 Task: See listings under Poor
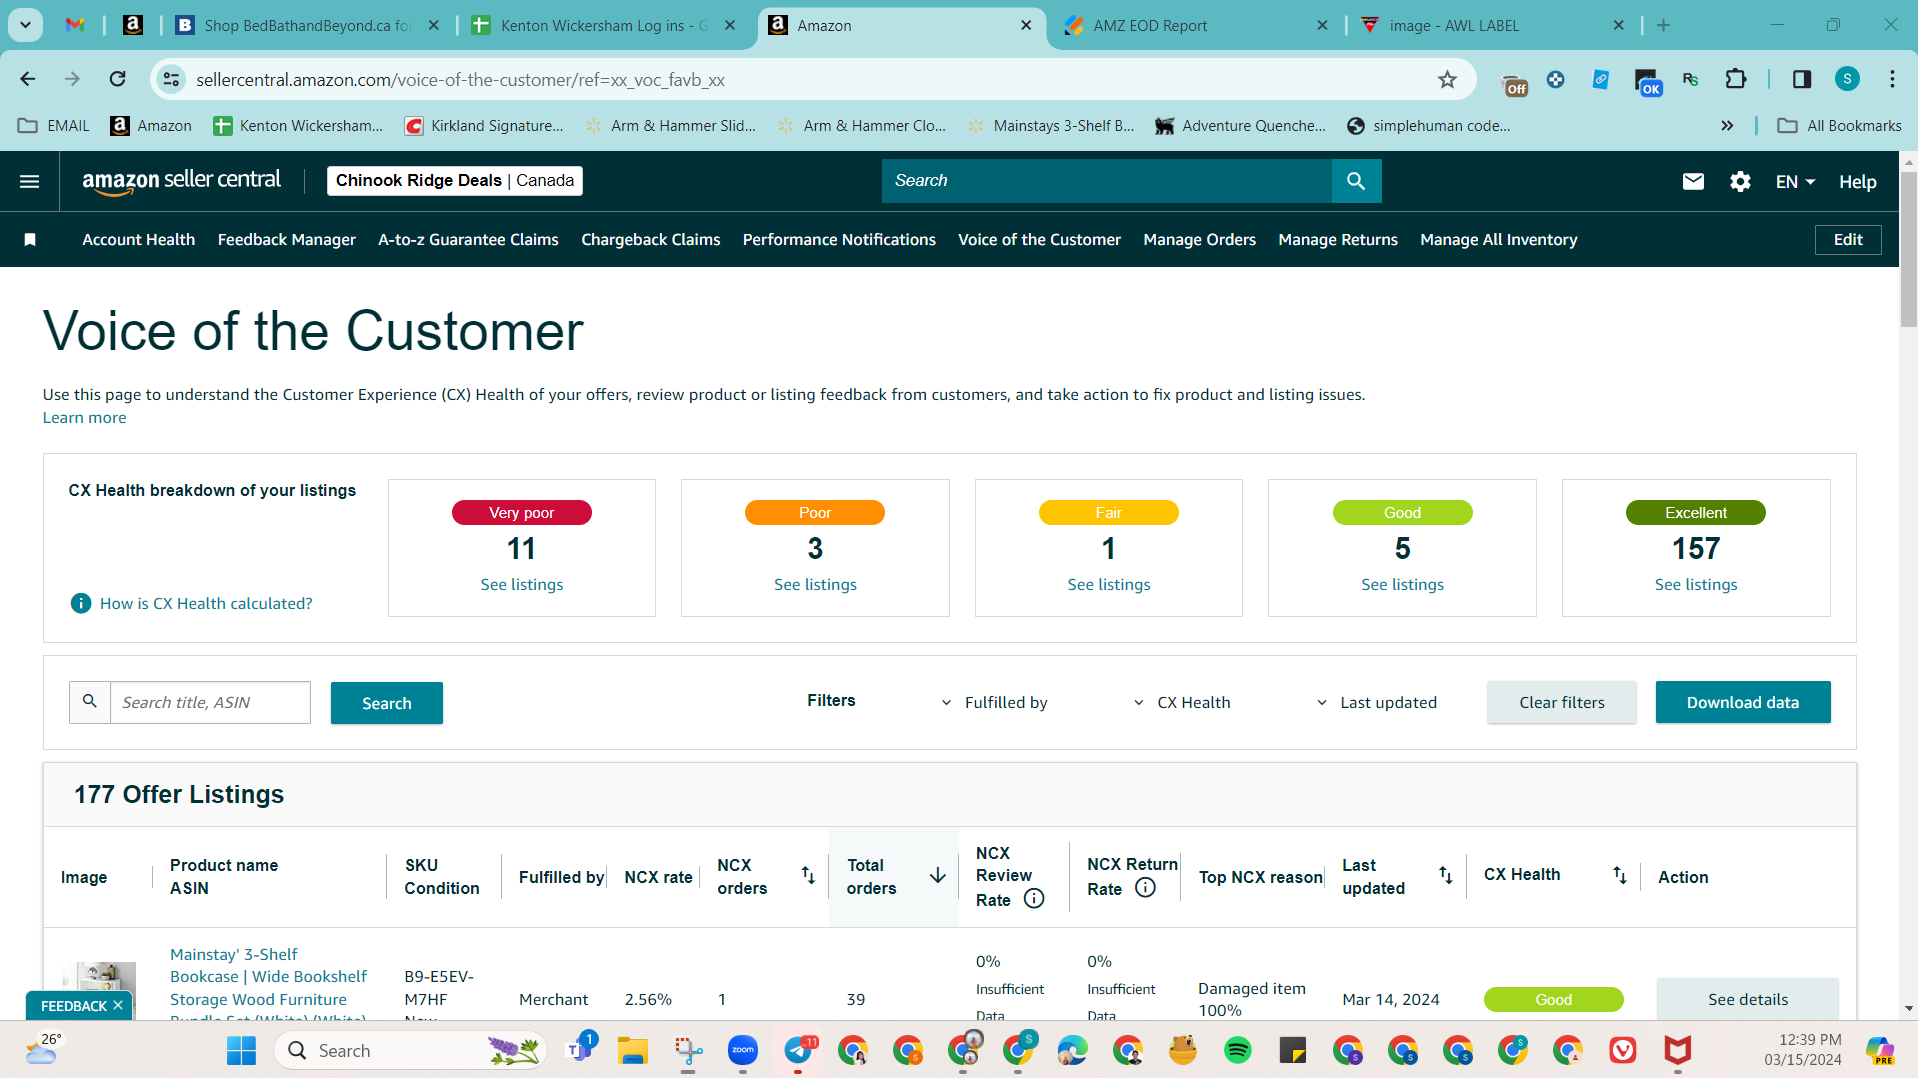815,585
